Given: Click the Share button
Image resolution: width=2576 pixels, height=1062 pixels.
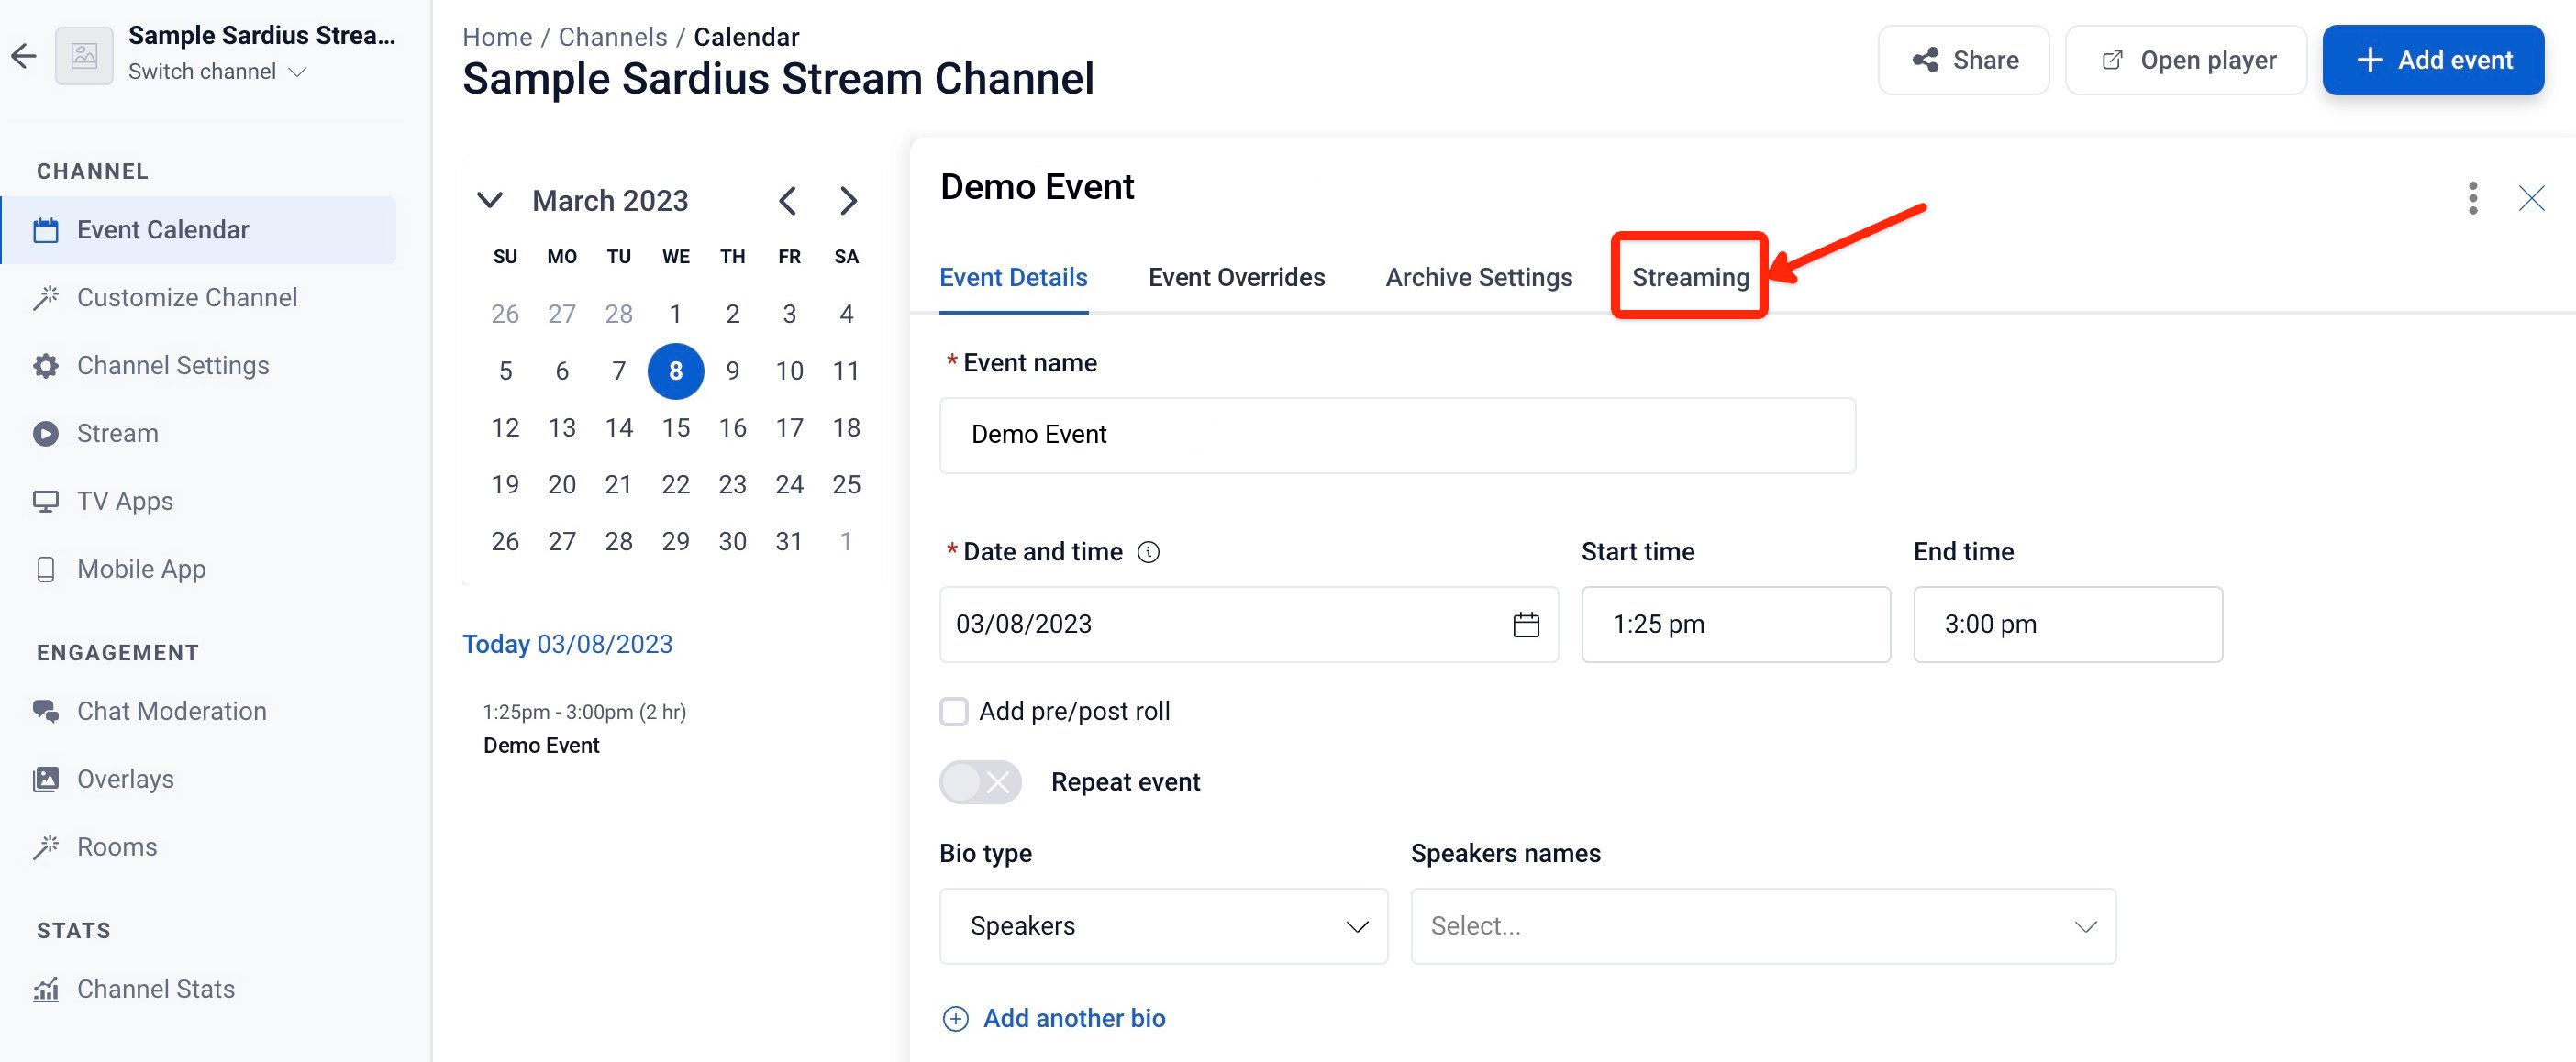Looking at the screenshot, I should 1964,60.
